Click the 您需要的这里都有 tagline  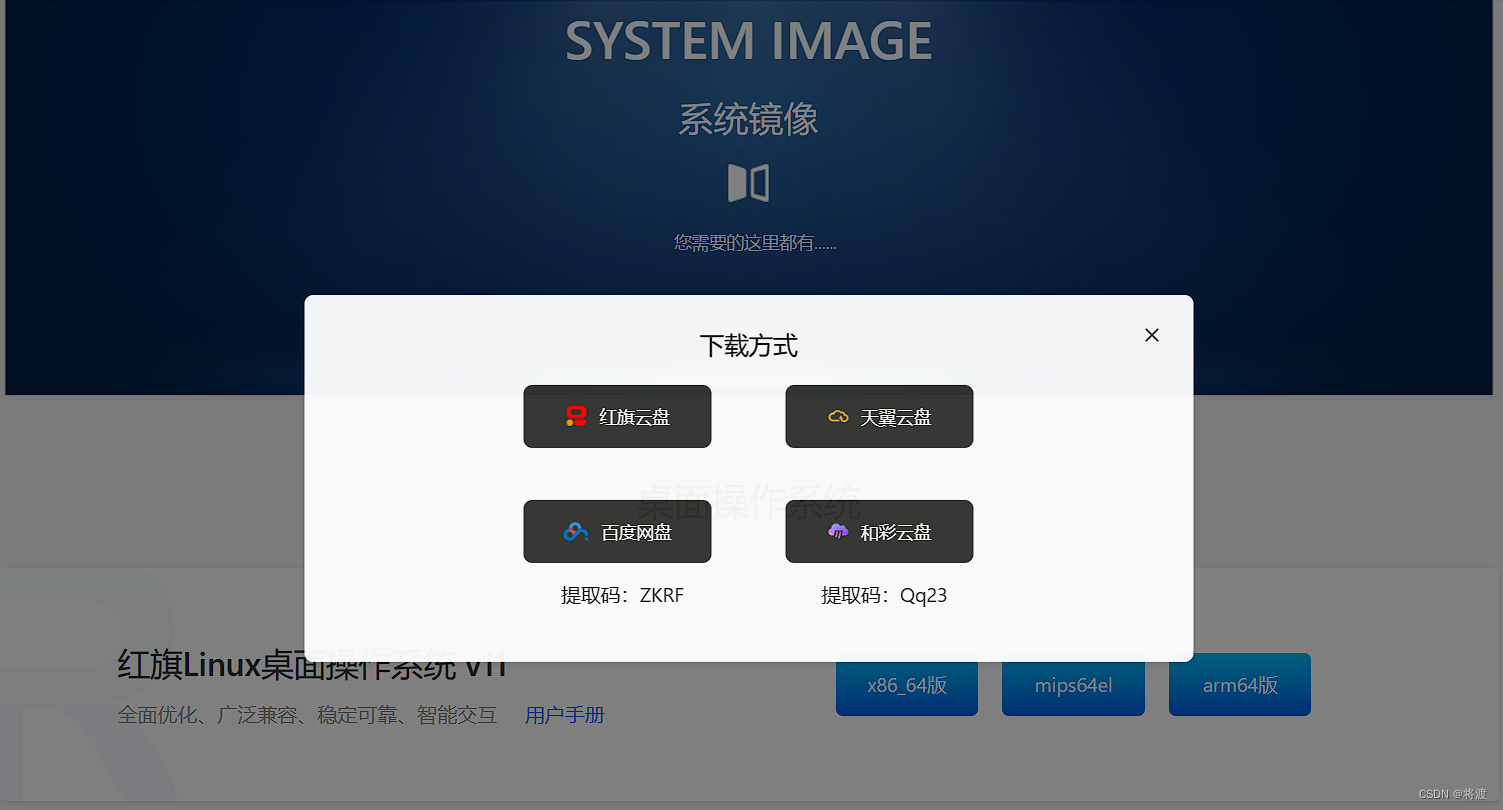pos(755,242)
